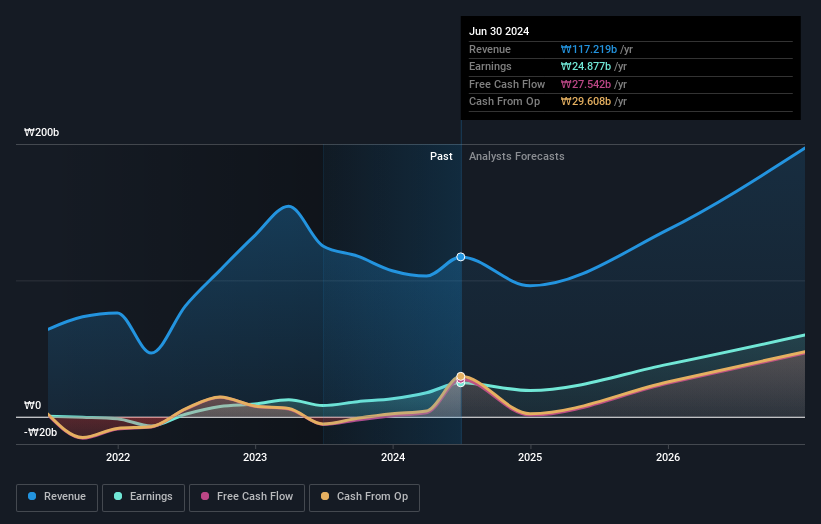This screenshot has width=821, height=524.
Task: Select the orange cash-from-op marker at mid-2024
Action: [461, 376]
